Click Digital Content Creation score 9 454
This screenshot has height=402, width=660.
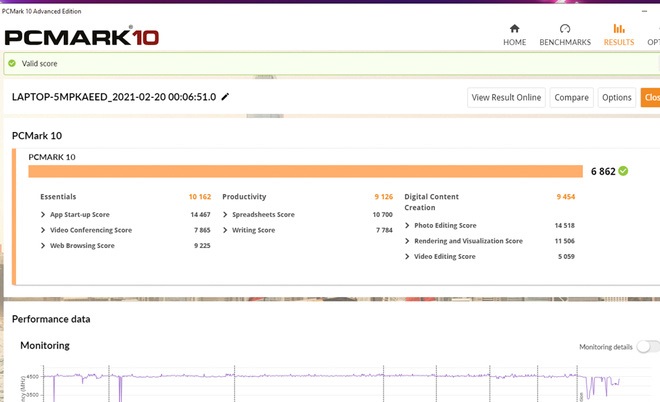coord(566,197)
